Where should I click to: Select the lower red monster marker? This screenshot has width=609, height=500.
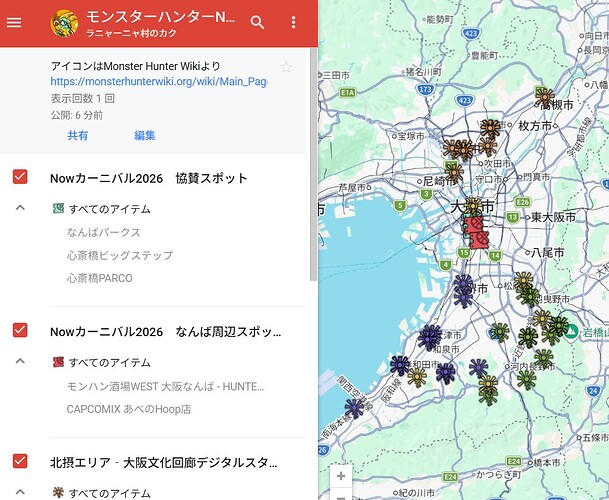tap(478, 240)
